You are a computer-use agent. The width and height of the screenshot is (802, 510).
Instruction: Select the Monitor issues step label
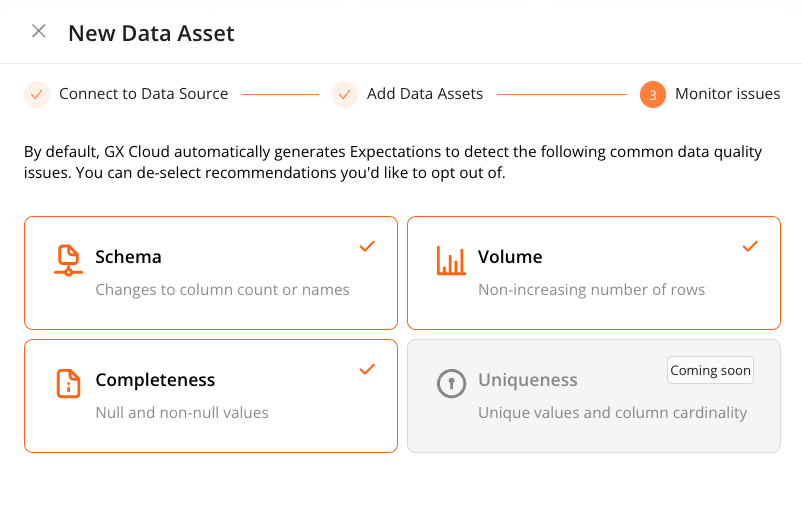coord(727,94)
